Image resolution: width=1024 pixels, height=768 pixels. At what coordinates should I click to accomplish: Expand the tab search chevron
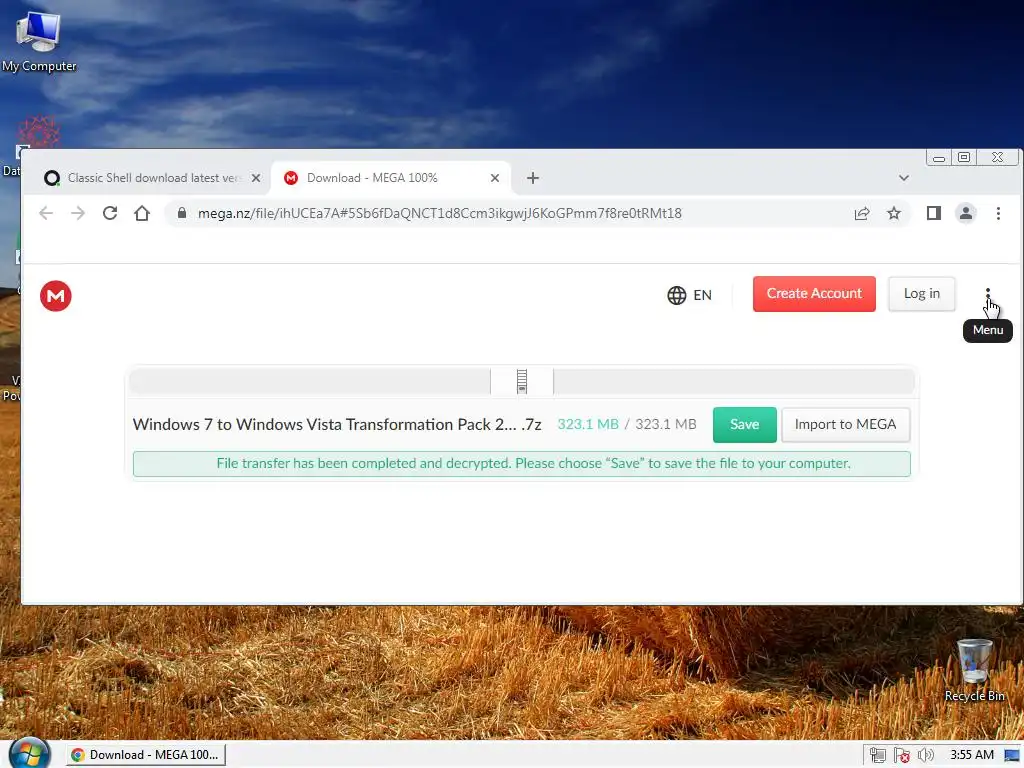[x=904, y=178]
